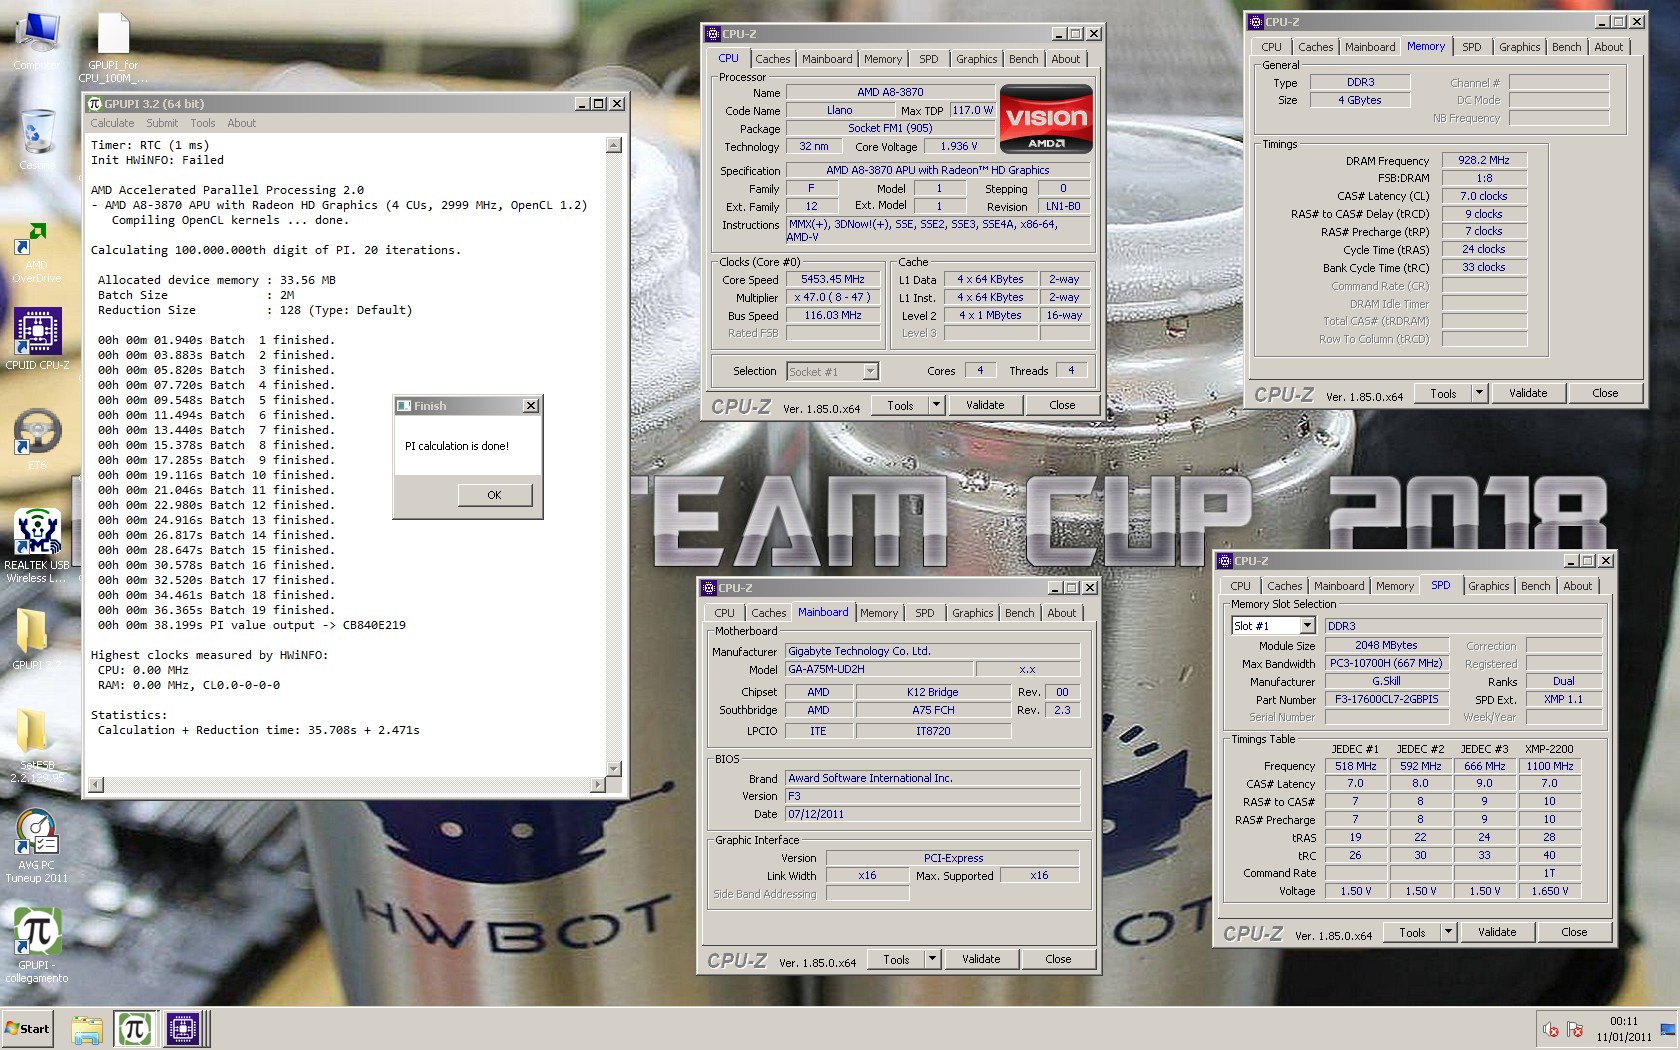
Task: Switch to Graphics tab in CPU-Z Memory window
Action: pyautogui.click(x=1519, y=47)
